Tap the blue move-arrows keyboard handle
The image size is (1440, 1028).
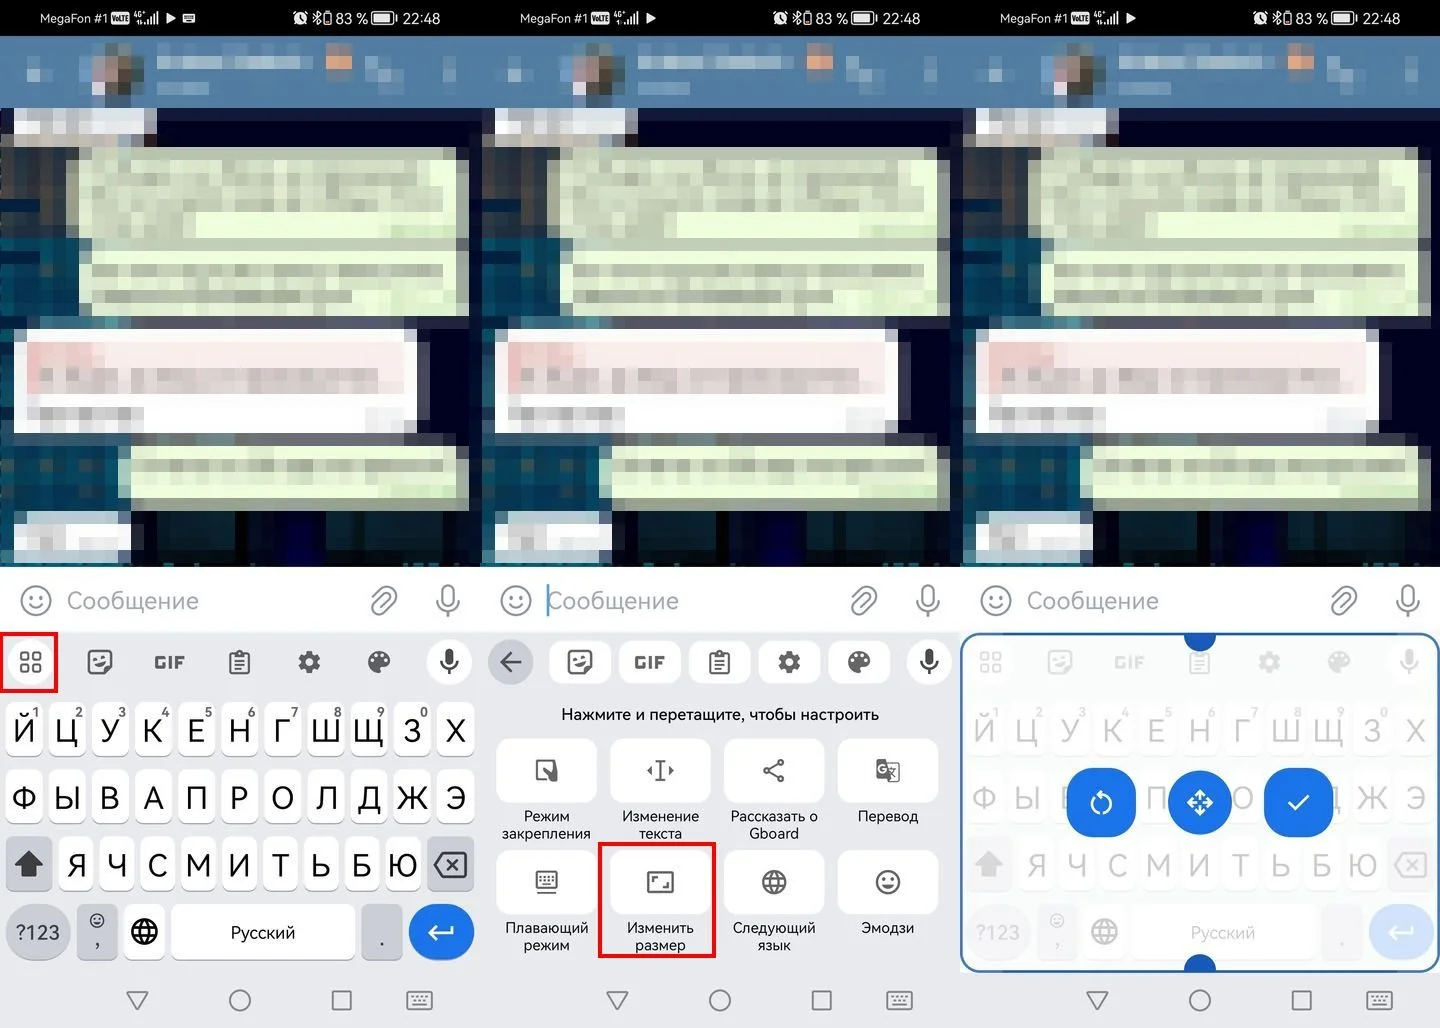tap(1200, 802)
